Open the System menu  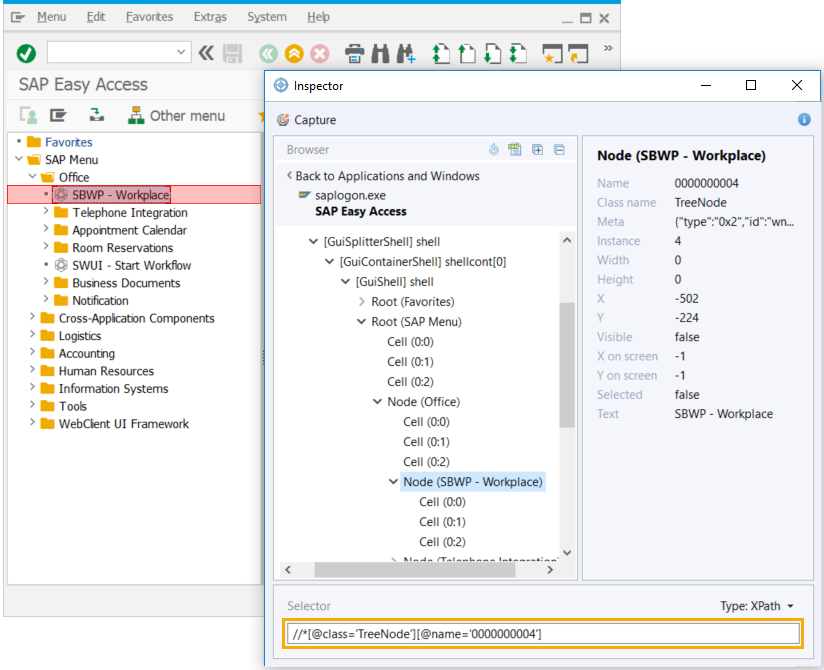(267, 17)
